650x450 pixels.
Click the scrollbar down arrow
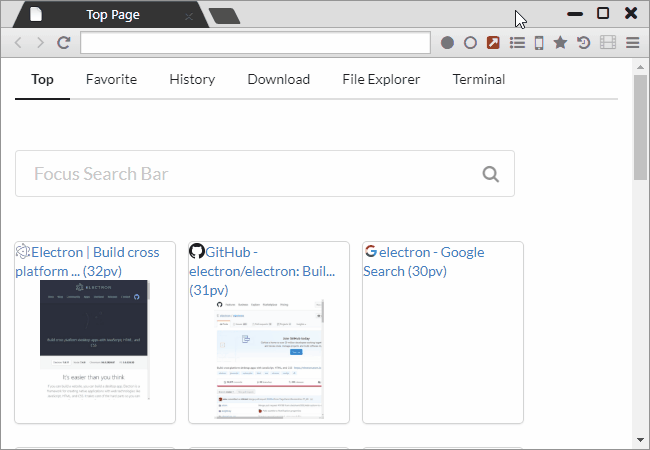[x=640, y=440]
